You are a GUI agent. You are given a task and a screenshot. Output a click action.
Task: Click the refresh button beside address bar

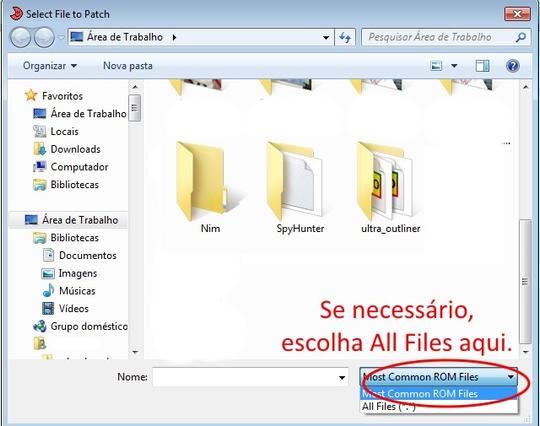(x=345, y=37)
